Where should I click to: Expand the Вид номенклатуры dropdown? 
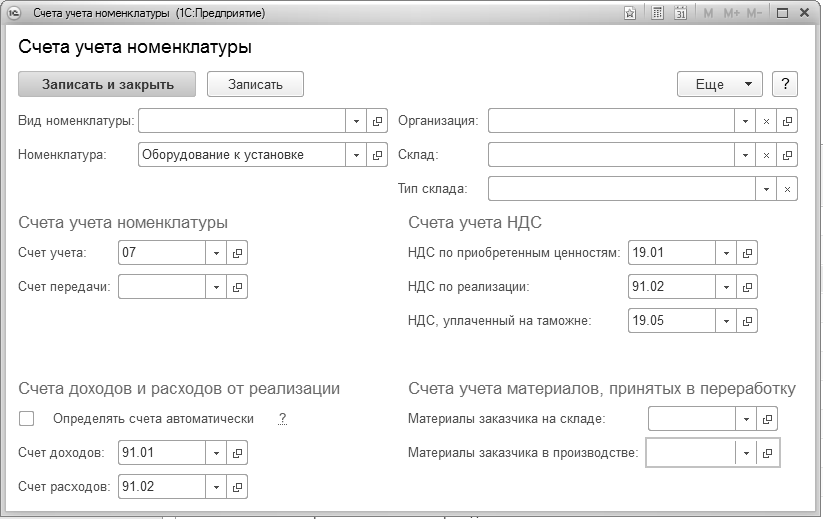coord(357,121)
